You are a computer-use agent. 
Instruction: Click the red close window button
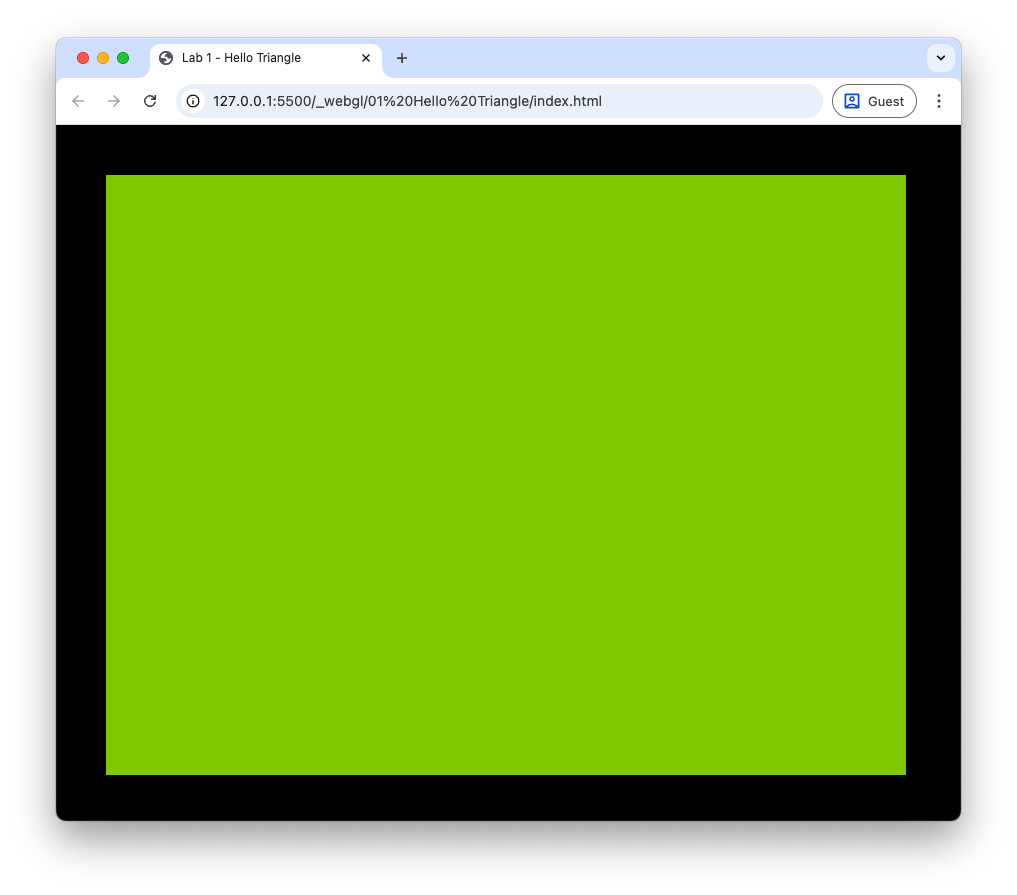click(83, 58)
